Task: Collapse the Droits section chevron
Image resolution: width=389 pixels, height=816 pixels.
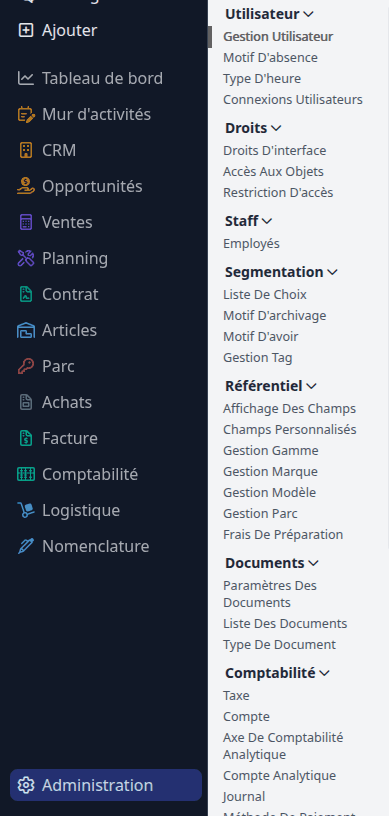Action: click(x=277, y=128)
